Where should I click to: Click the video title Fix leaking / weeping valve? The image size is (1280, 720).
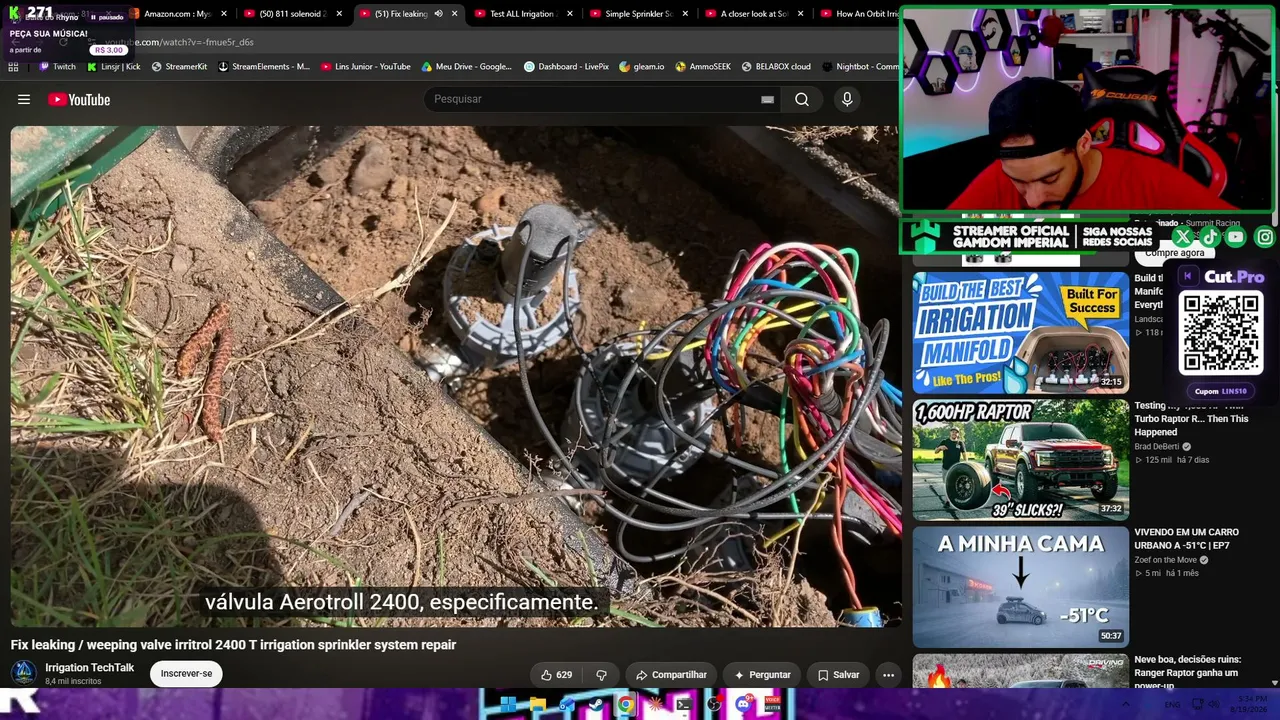coord(233,645)
